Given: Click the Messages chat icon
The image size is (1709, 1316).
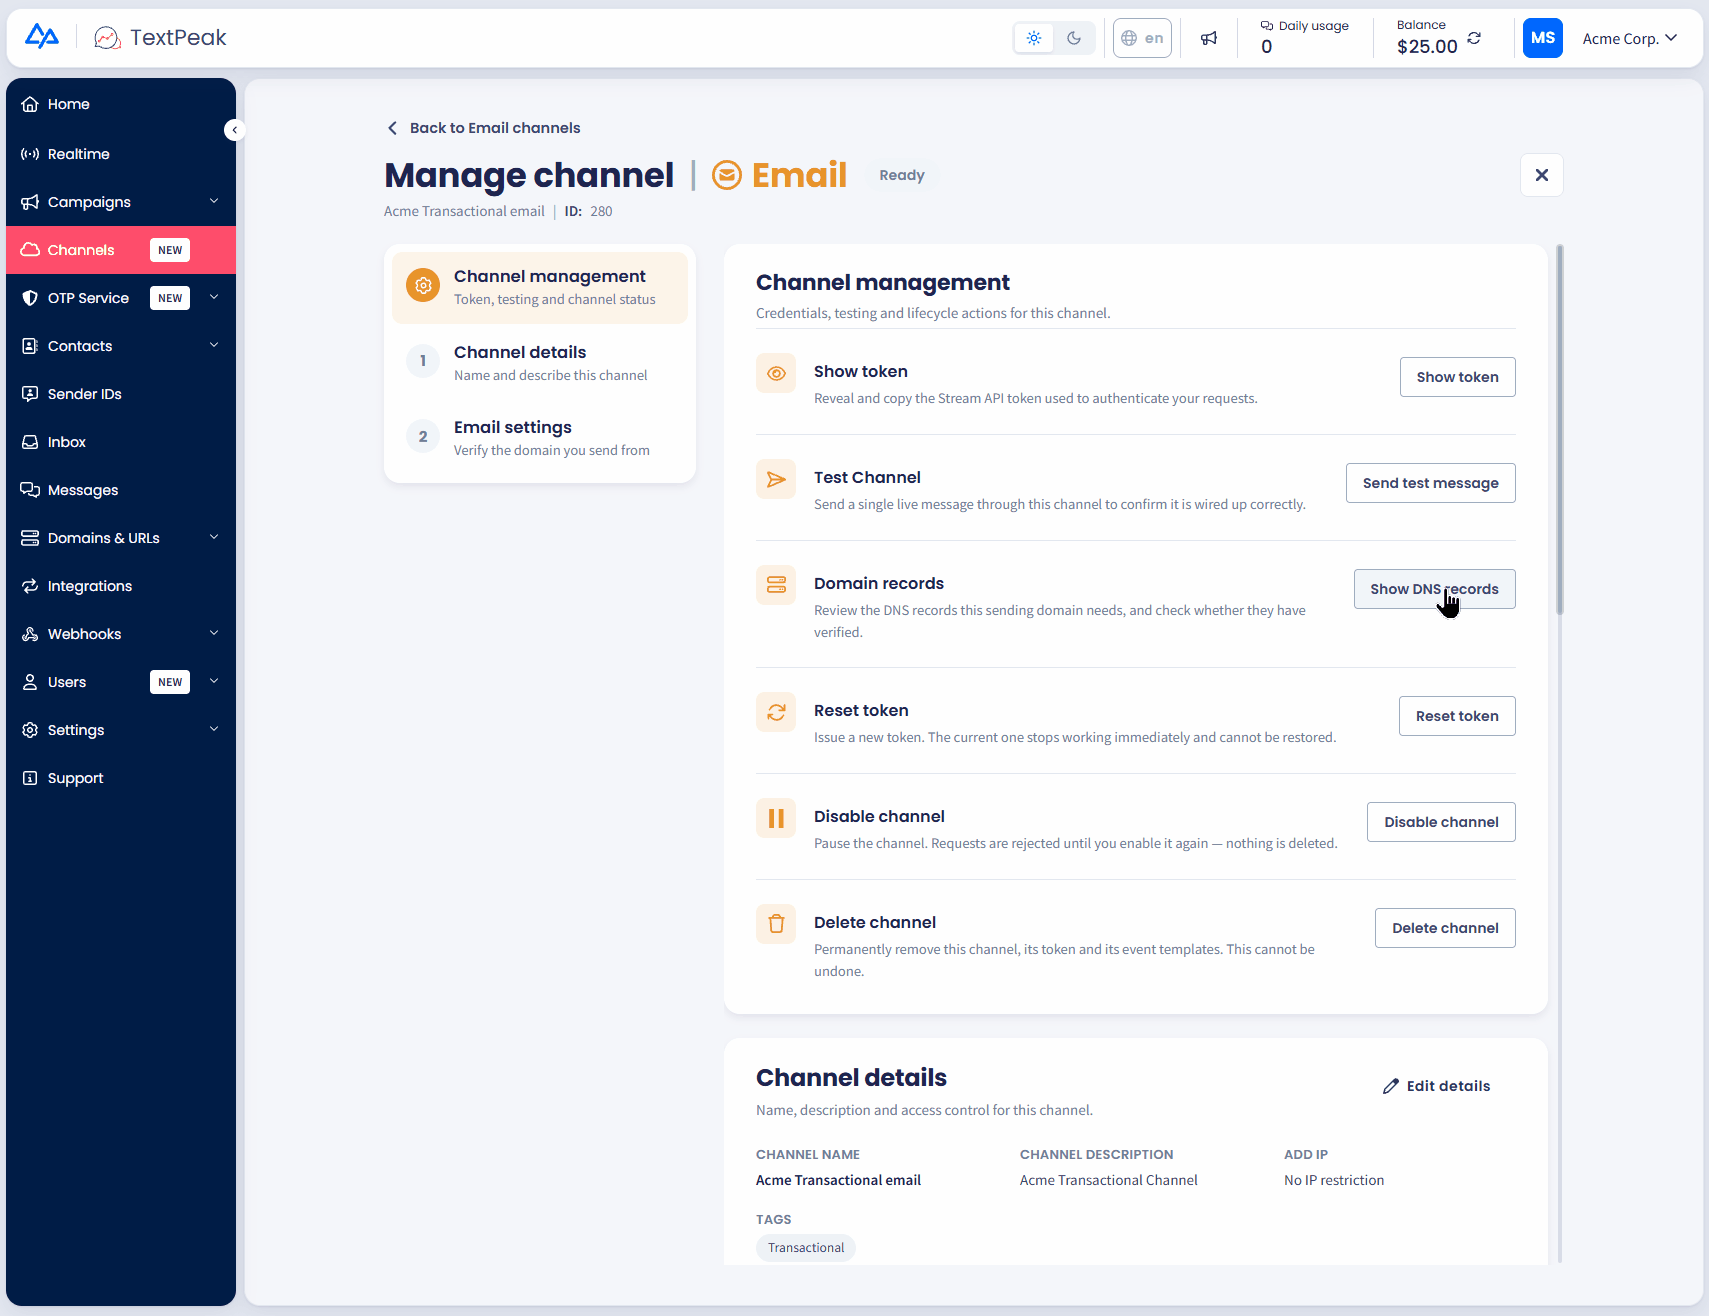Looking at the screenshot, I should [x=30, y=490].
